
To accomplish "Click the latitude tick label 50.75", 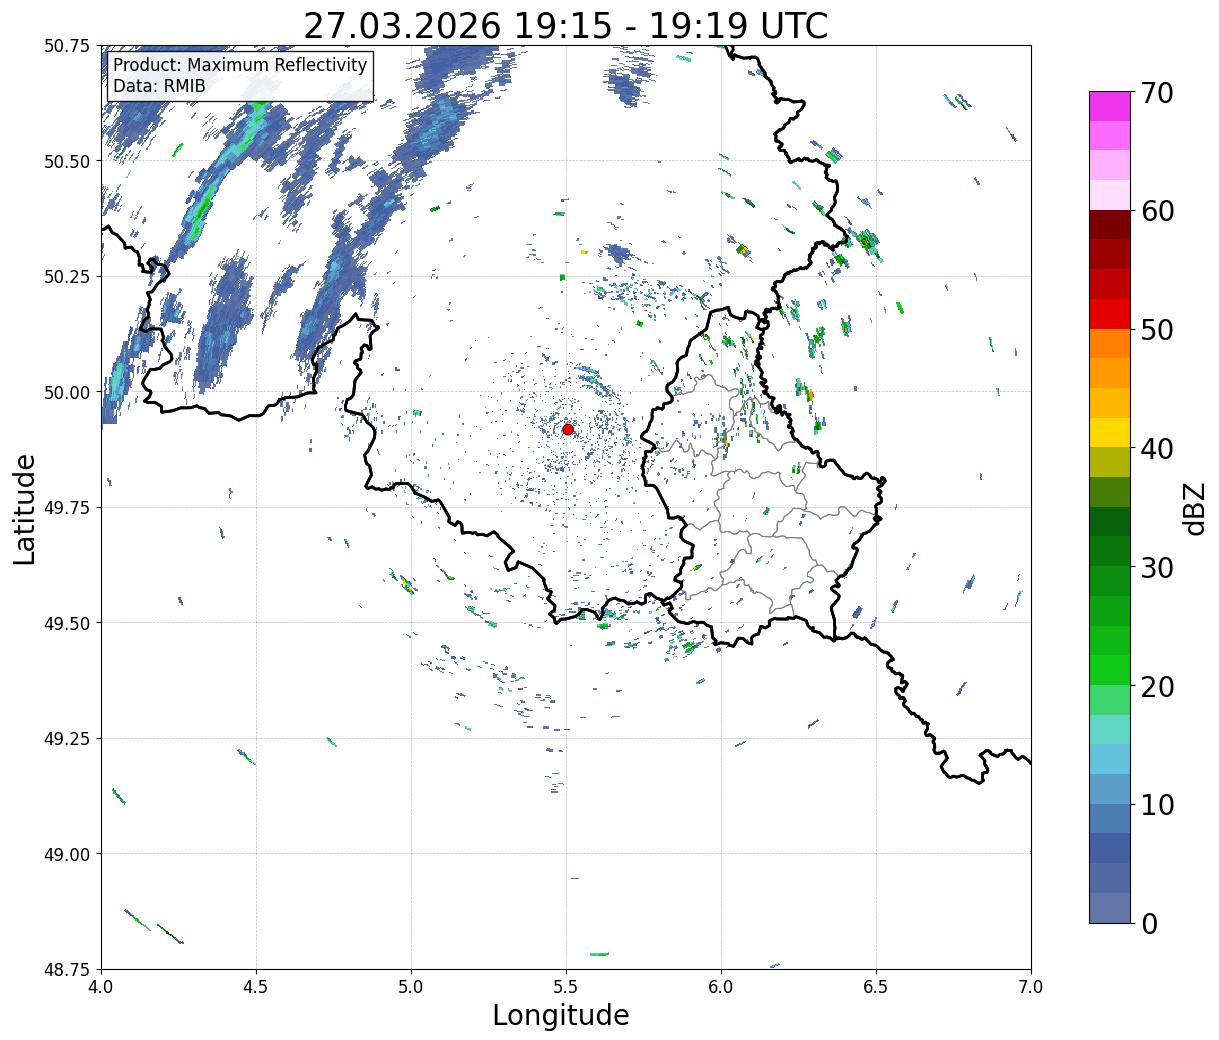I will 67,46.
